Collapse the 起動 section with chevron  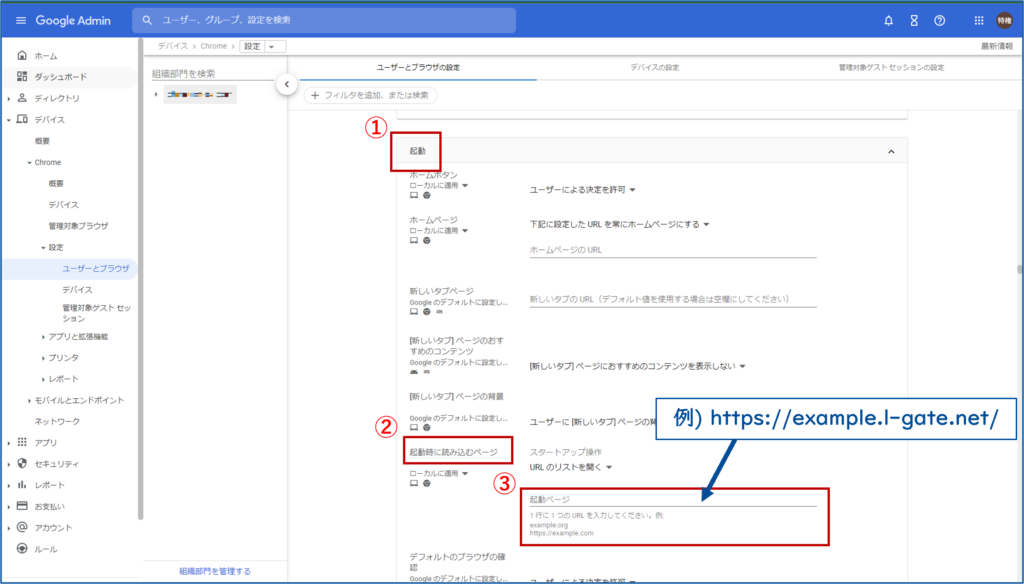pyautogui.click(x=891, y=152)
